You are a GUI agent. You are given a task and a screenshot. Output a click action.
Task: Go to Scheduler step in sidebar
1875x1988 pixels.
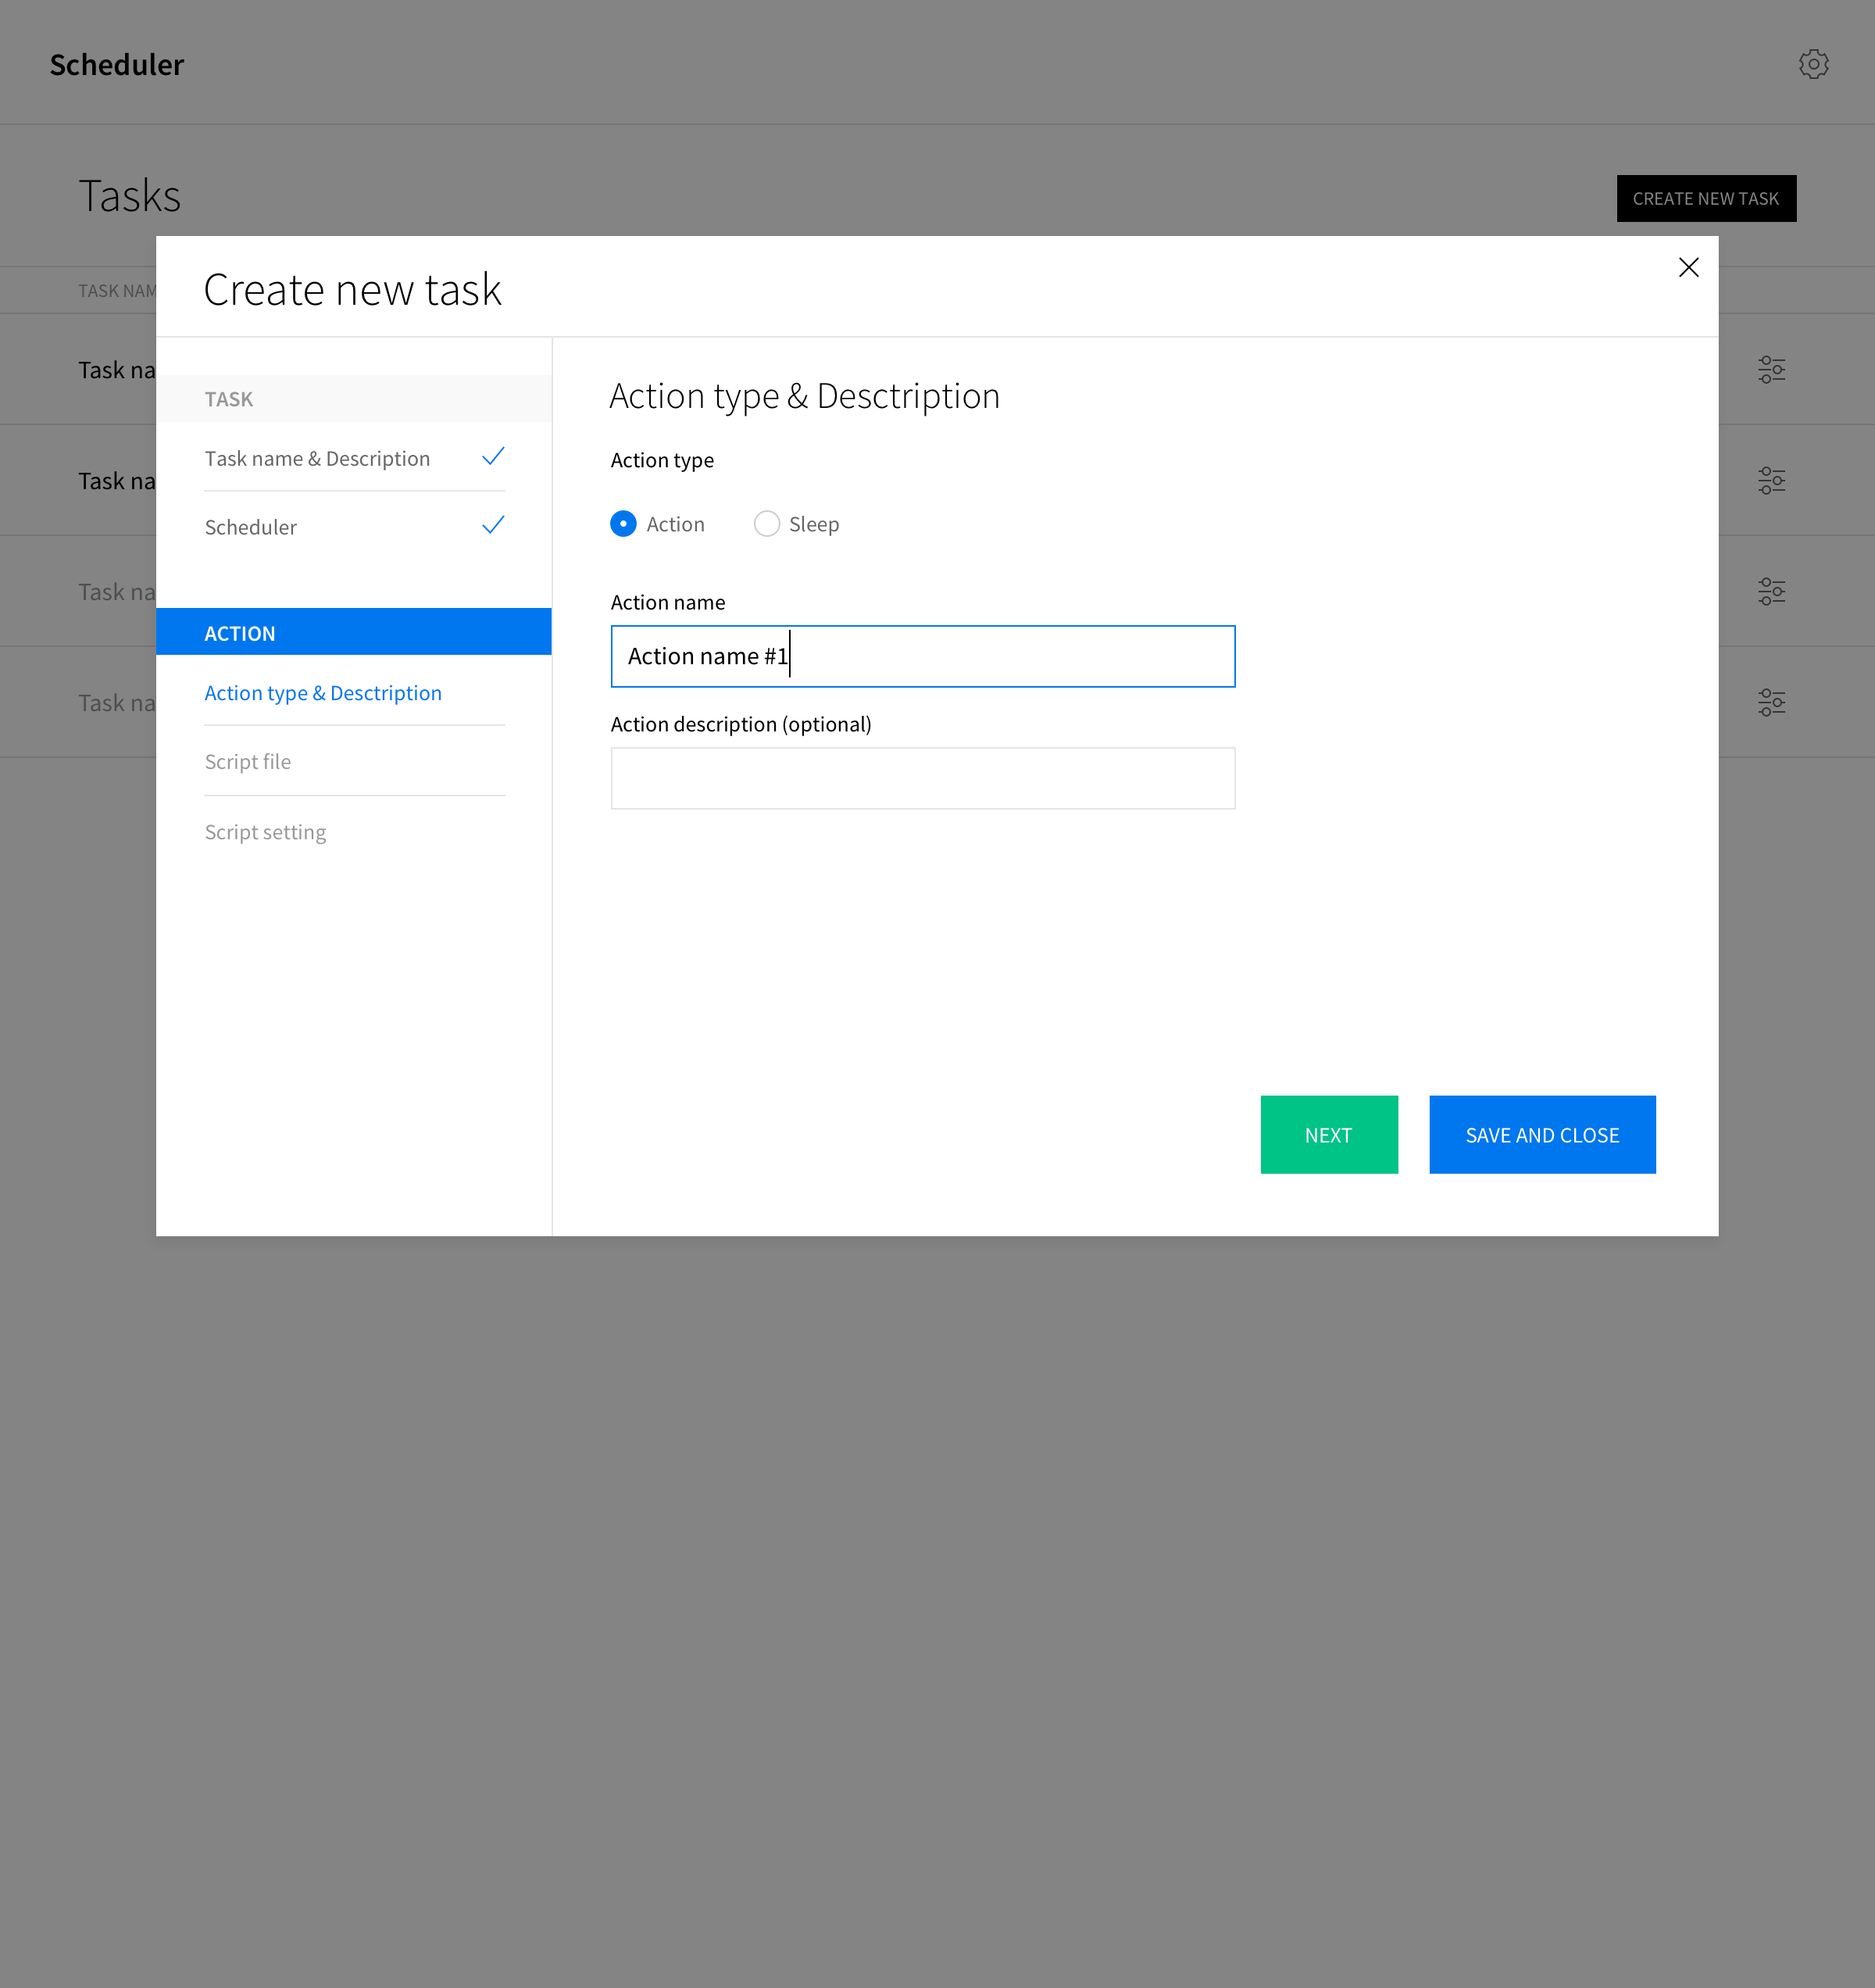coord(251,527)
